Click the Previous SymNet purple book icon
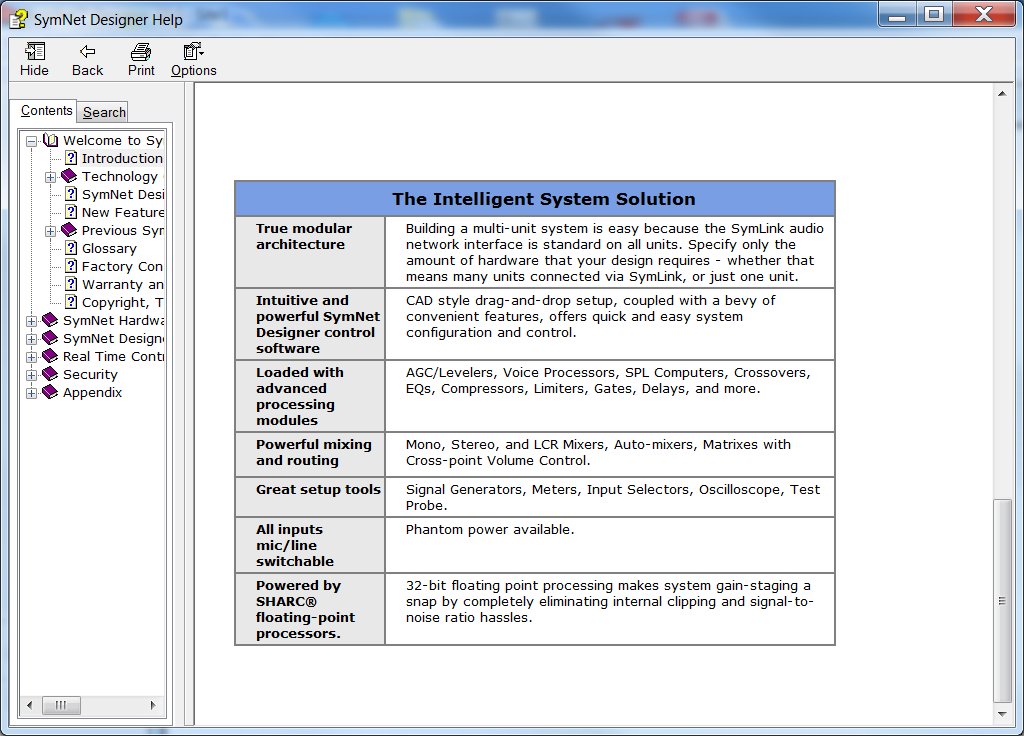The image size is (1024, 736). click(x=69, y=230)
